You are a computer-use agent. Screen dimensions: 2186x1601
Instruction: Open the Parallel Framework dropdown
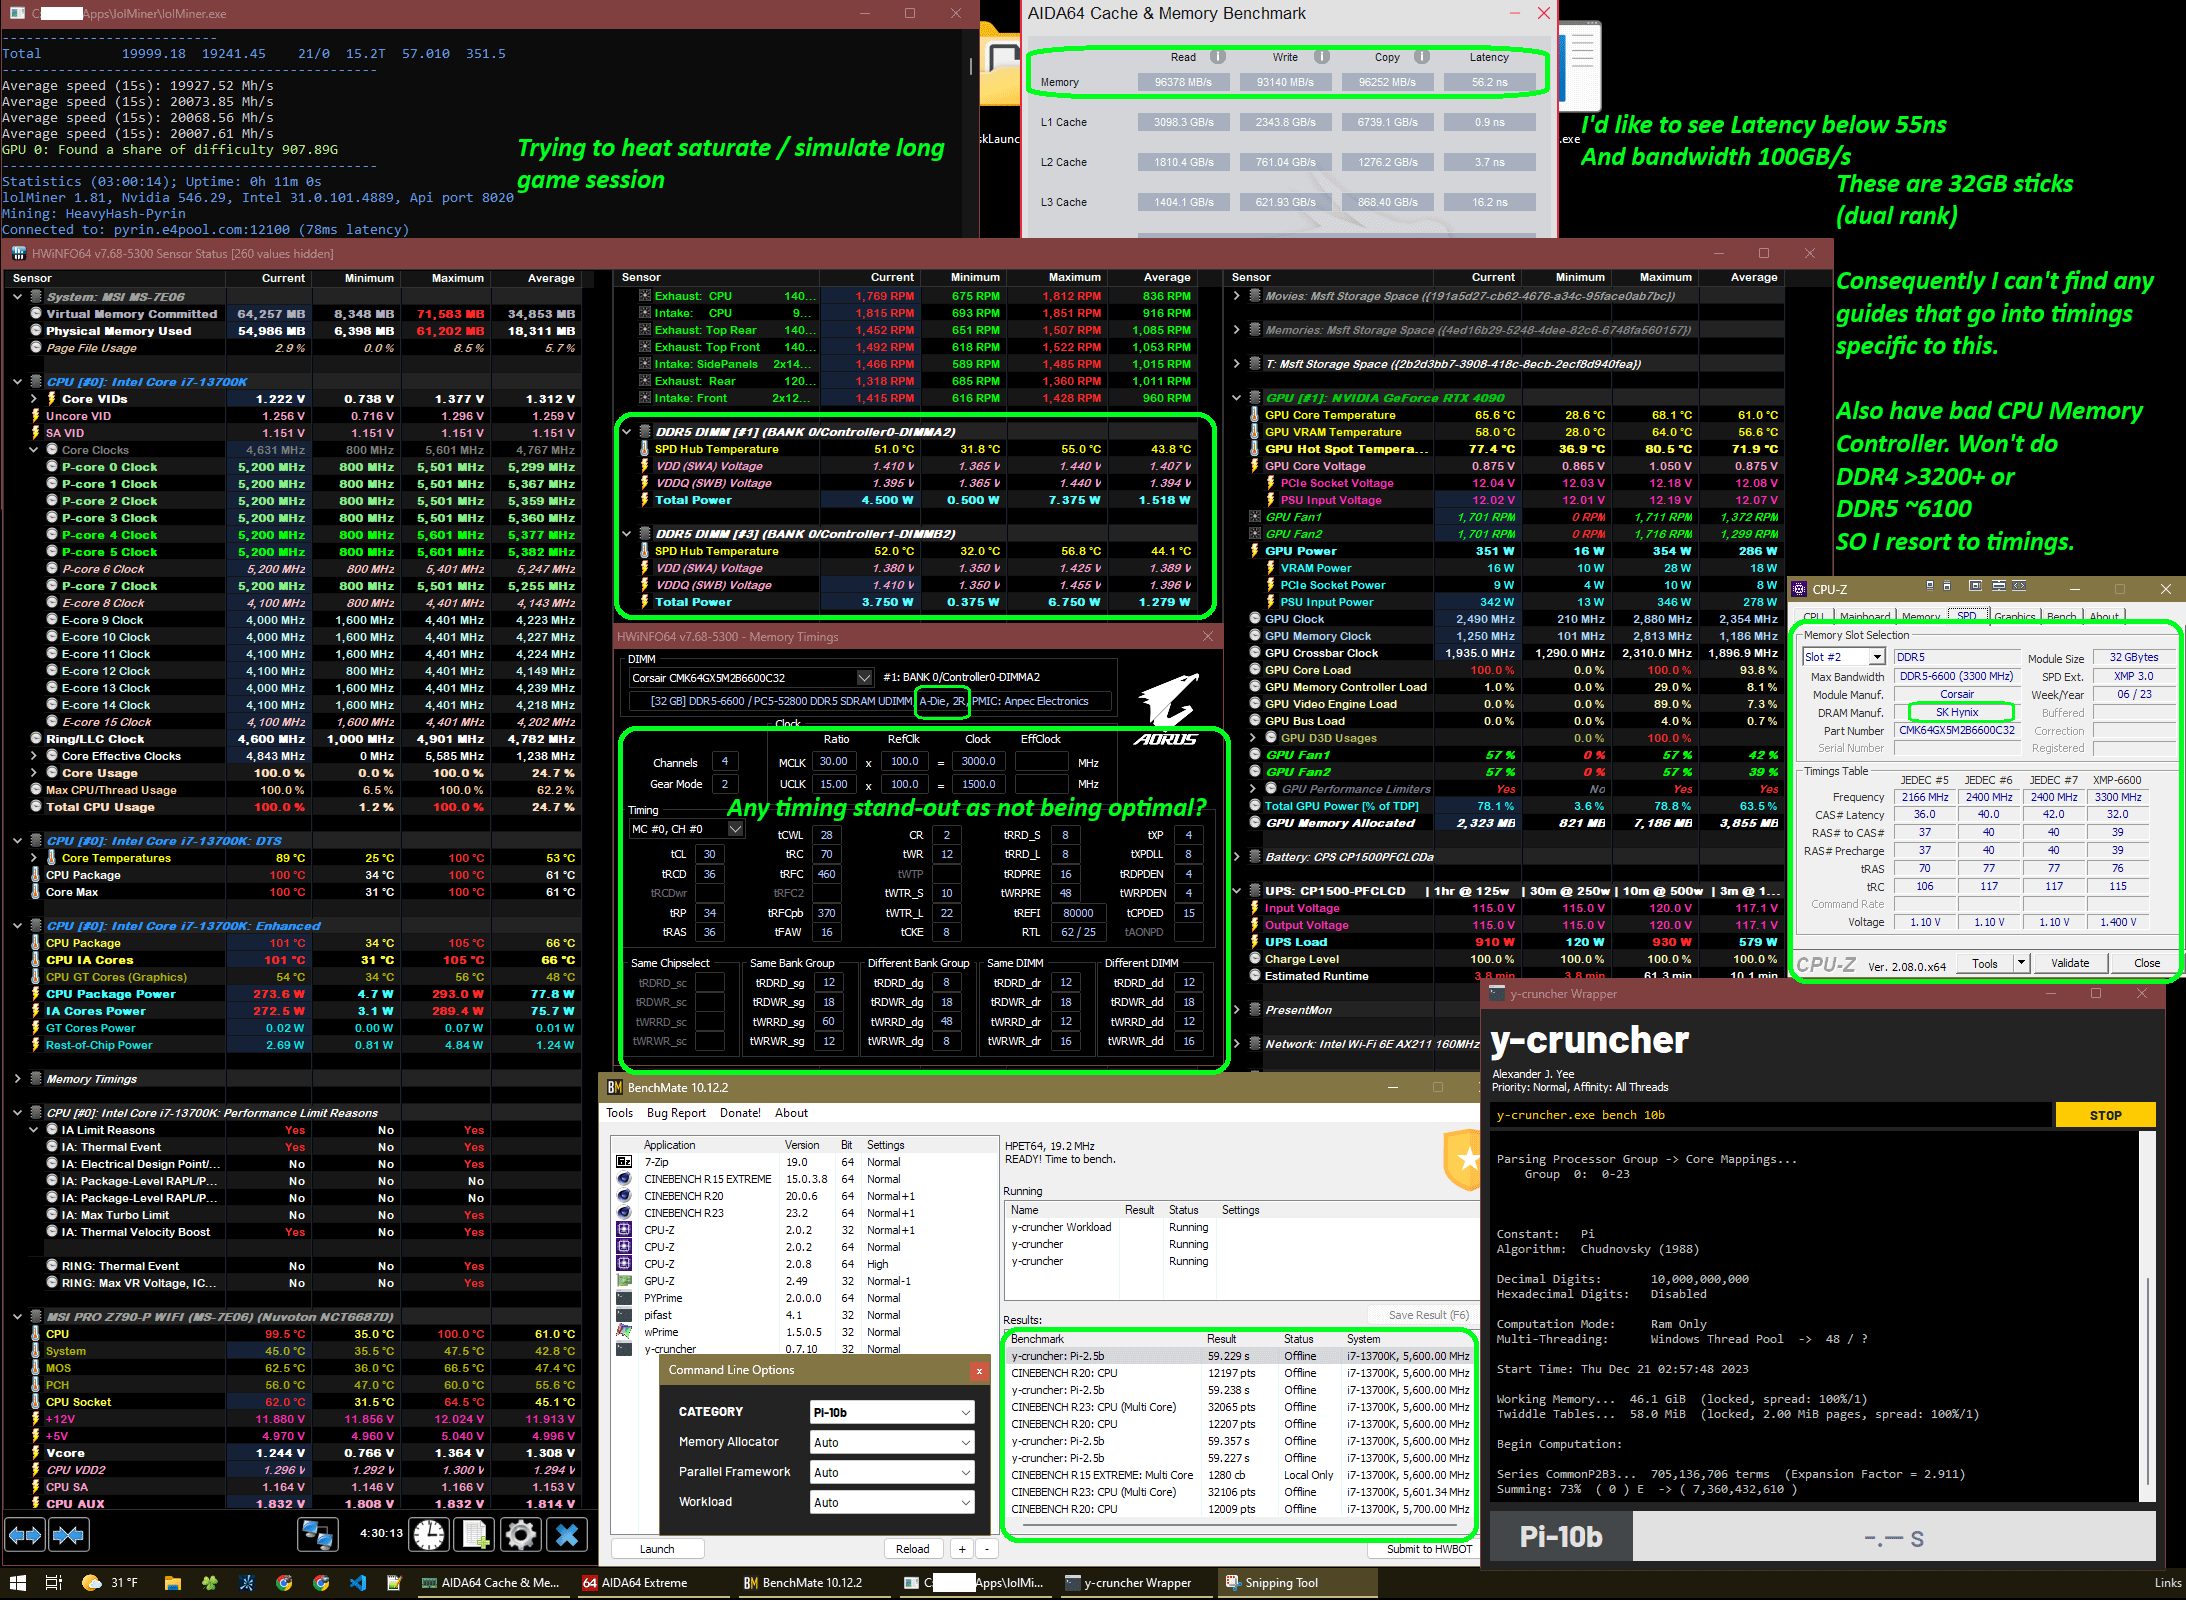tap(891, 1472)
